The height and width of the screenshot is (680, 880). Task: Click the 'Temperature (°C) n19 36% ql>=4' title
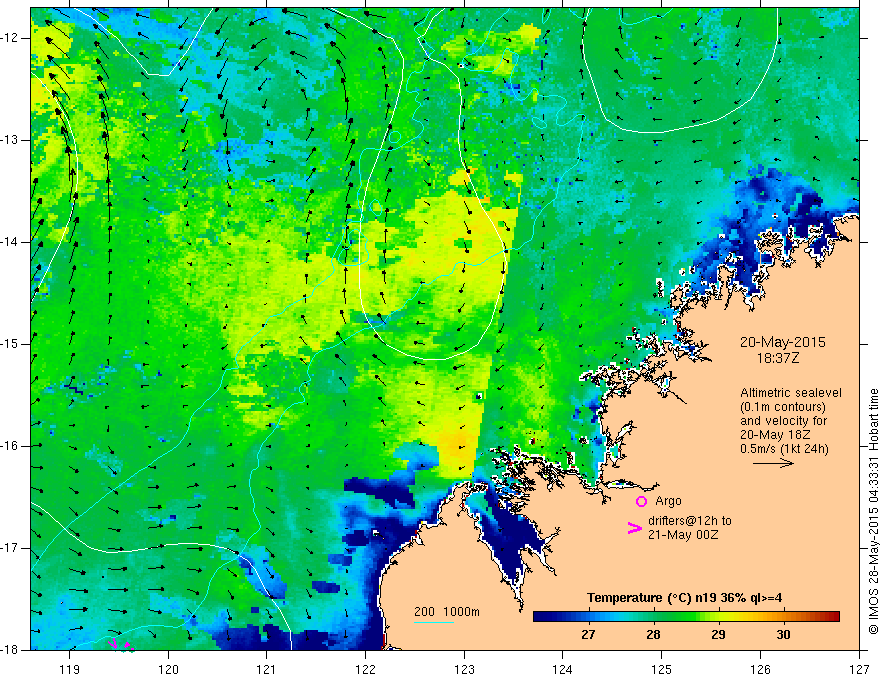[685, 598]
